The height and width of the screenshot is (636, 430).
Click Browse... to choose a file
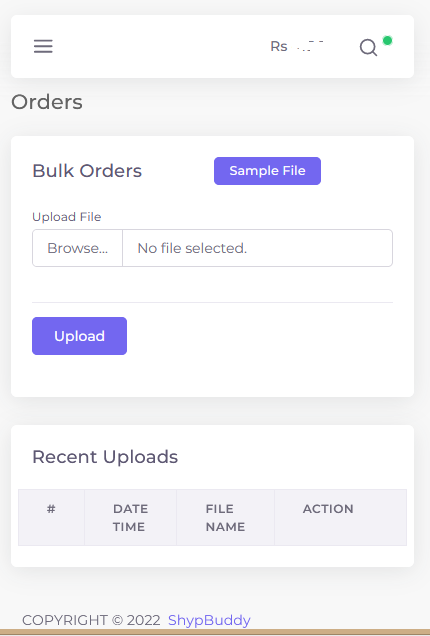pyautogui.click(x=77, y=248)
